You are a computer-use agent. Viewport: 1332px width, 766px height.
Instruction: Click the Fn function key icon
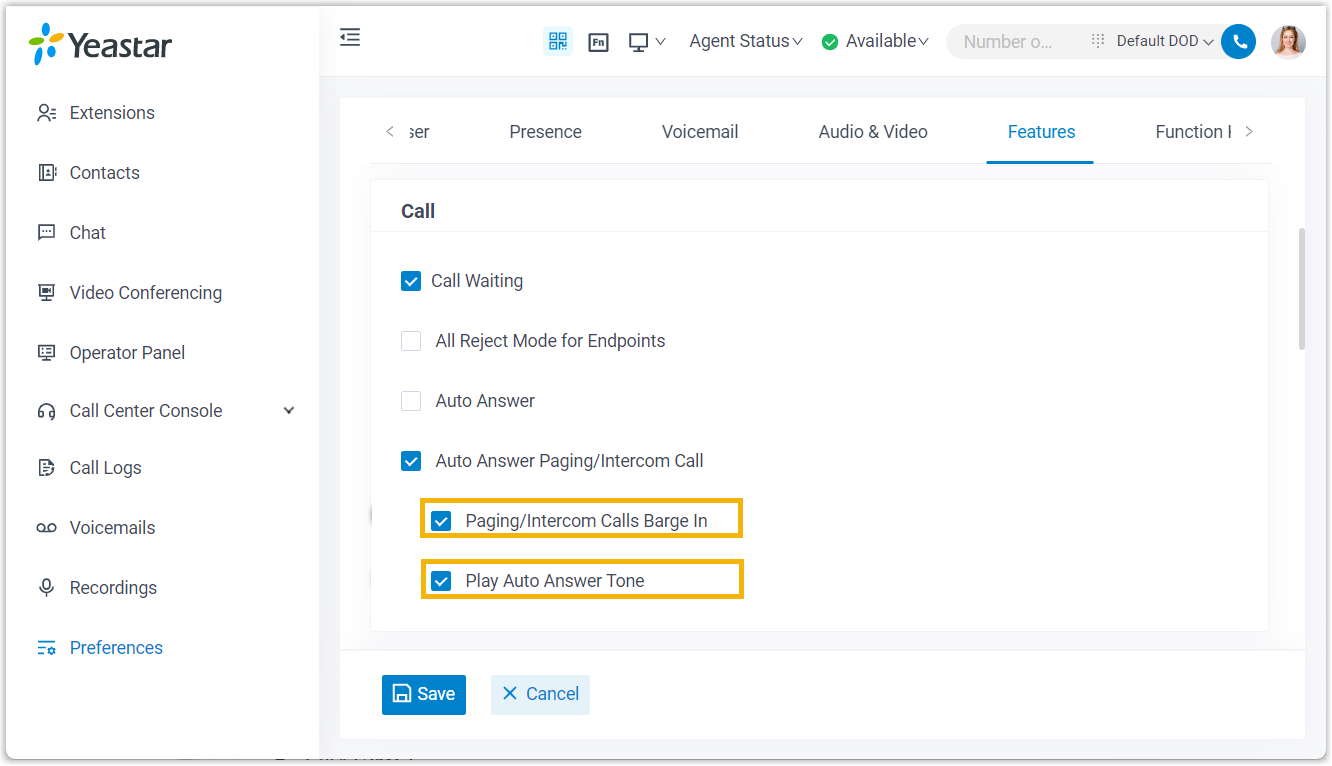pos(598,42)
